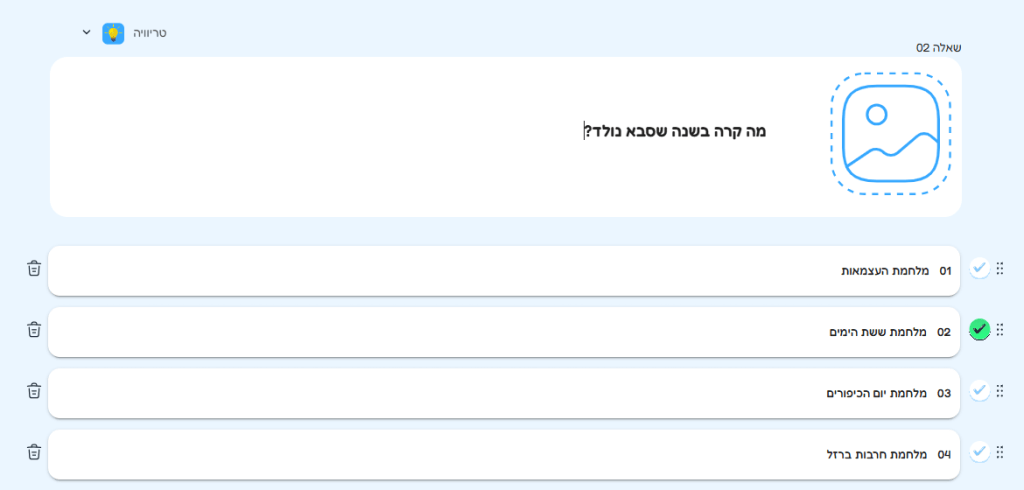Edit answer text מלחמת העצמאות
The height and width of the screenshot is (490, 1024).
point(884,271)
